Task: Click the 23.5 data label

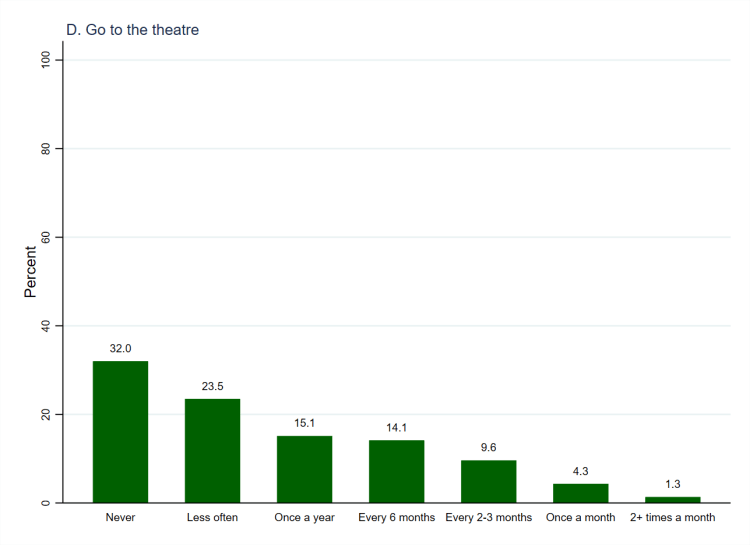Action: point(212,385)
